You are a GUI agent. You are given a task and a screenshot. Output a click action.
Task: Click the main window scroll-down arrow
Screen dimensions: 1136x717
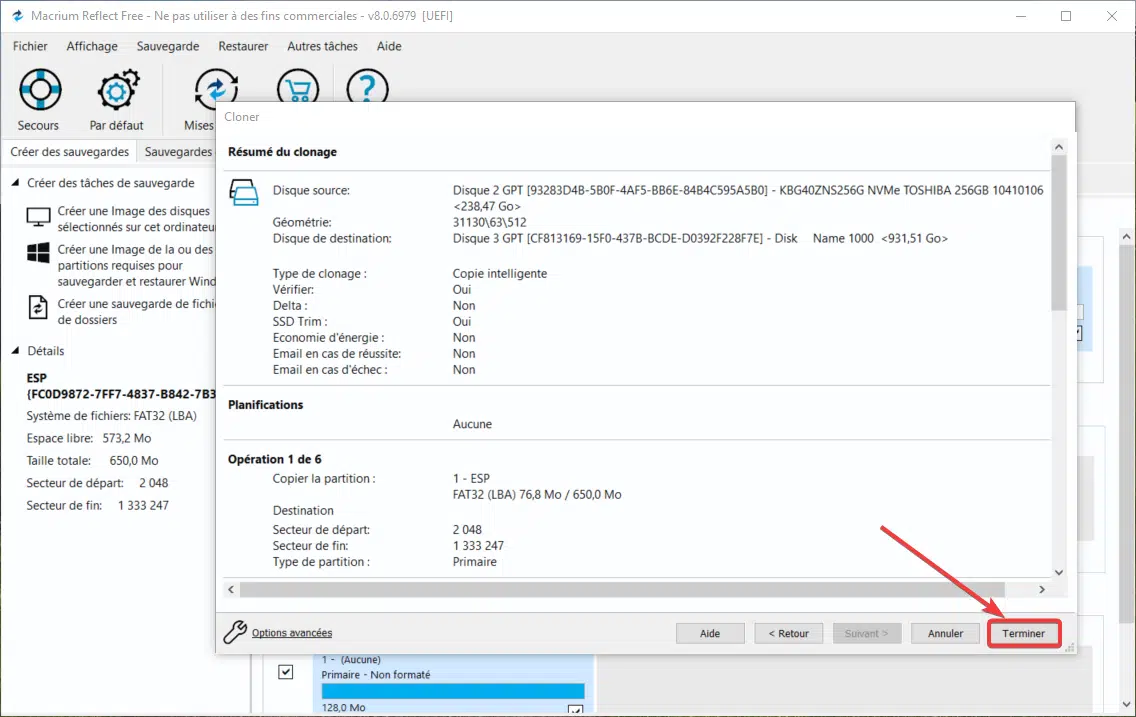1126,704
